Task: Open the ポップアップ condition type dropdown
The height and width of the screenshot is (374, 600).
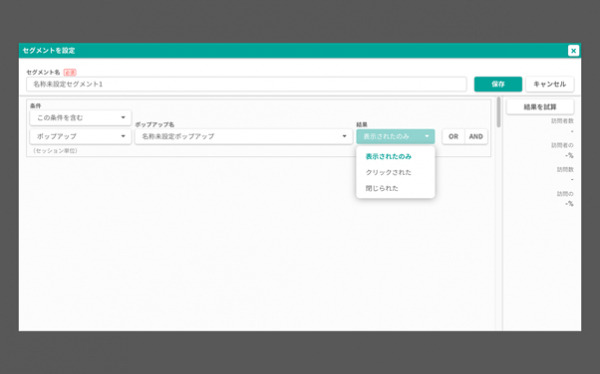Action: point(80,136)
